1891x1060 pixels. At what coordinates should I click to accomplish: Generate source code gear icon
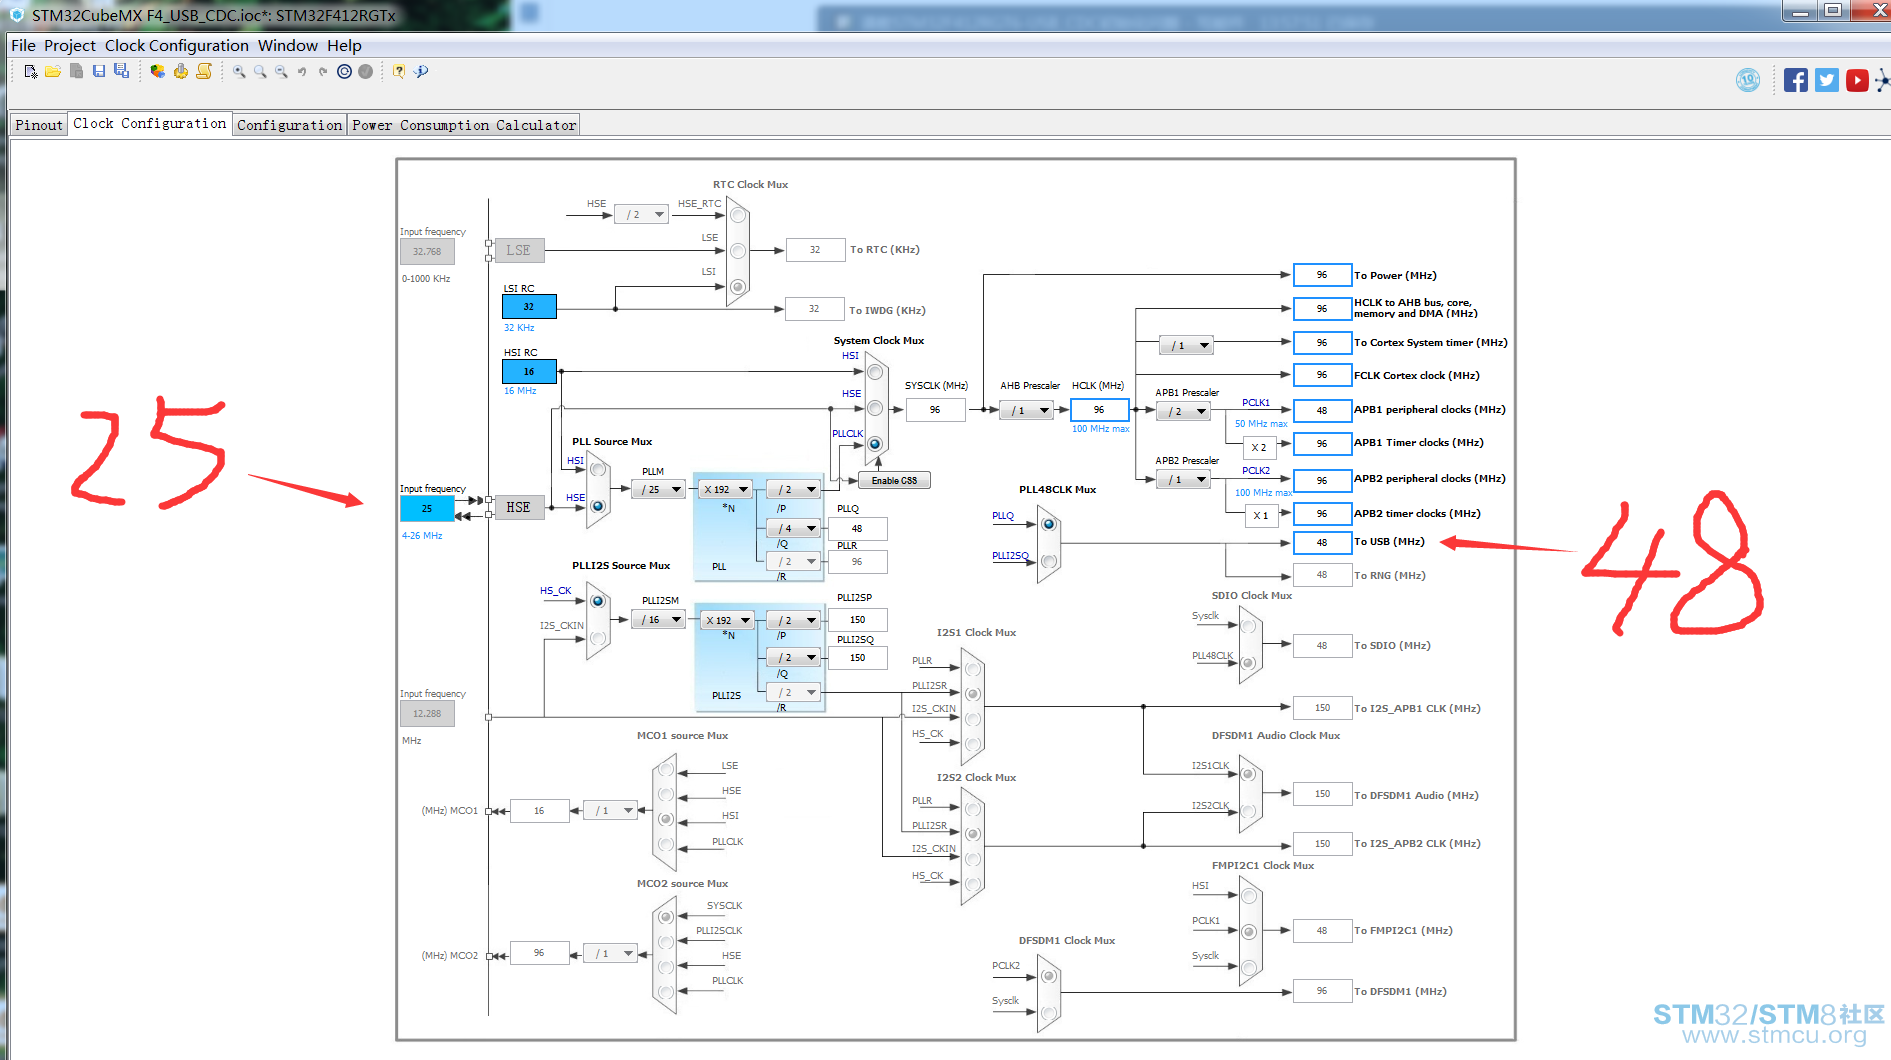click(x=181, y=71)
